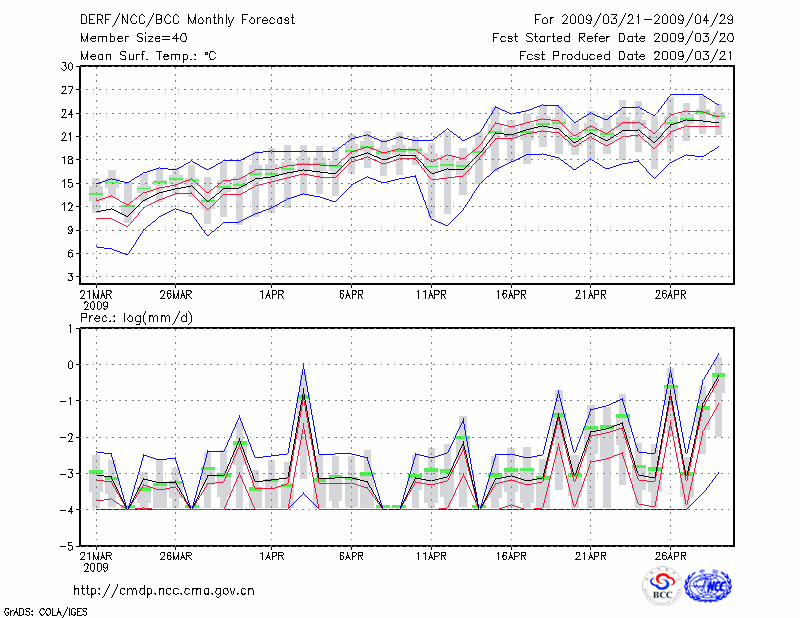Select 11APR on the precipitation chart axis
The image size is (800, 618).
430,557
